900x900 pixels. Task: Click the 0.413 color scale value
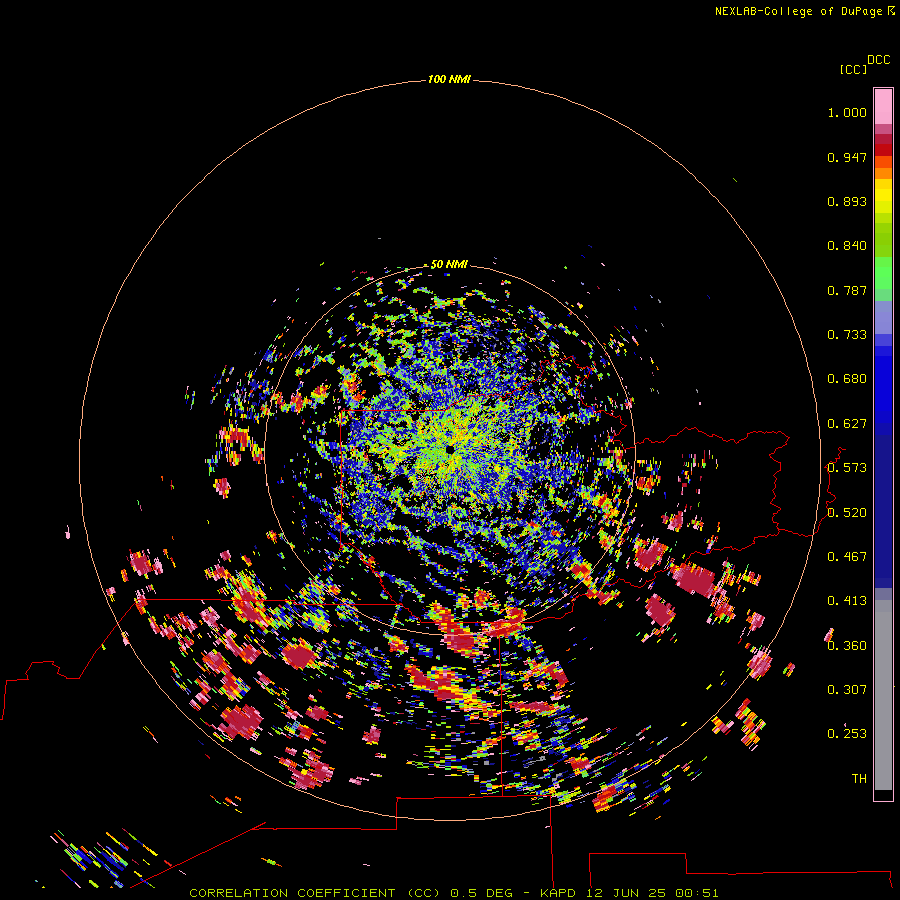pyautogui.click(x=847, y=601)
